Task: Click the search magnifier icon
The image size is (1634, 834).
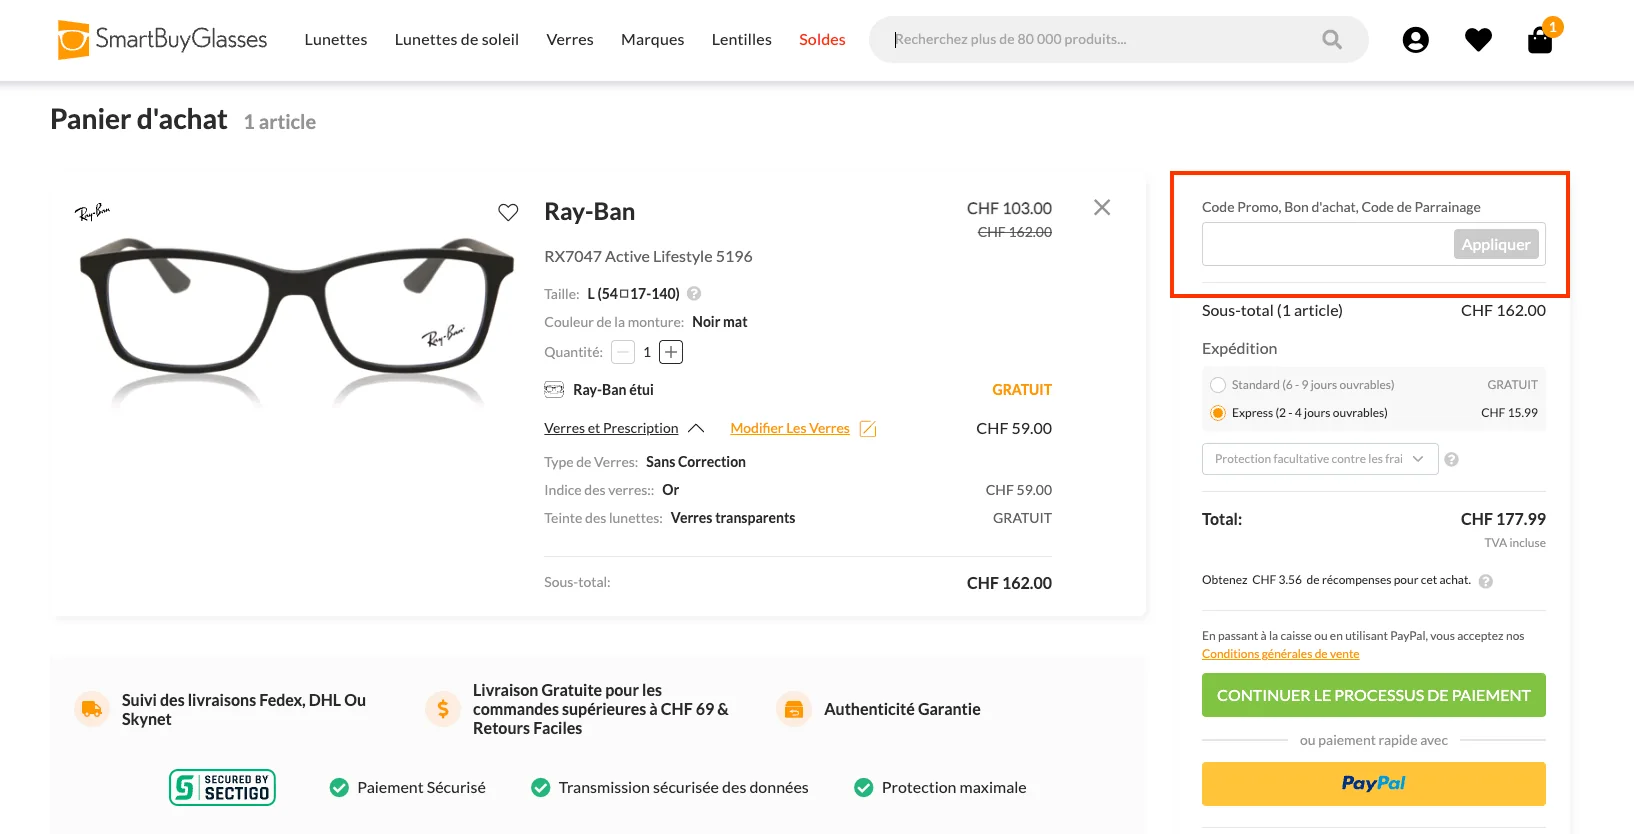Action: point(1332,40)
